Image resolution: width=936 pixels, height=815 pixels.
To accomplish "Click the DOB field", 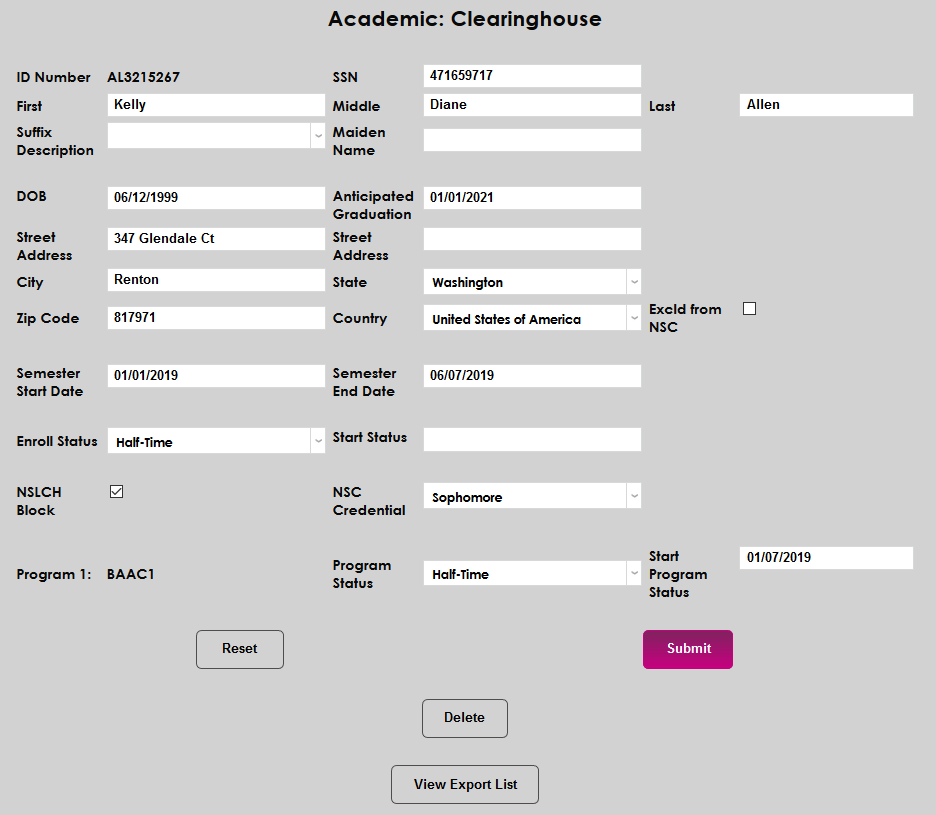I will [x=215, y=197].
